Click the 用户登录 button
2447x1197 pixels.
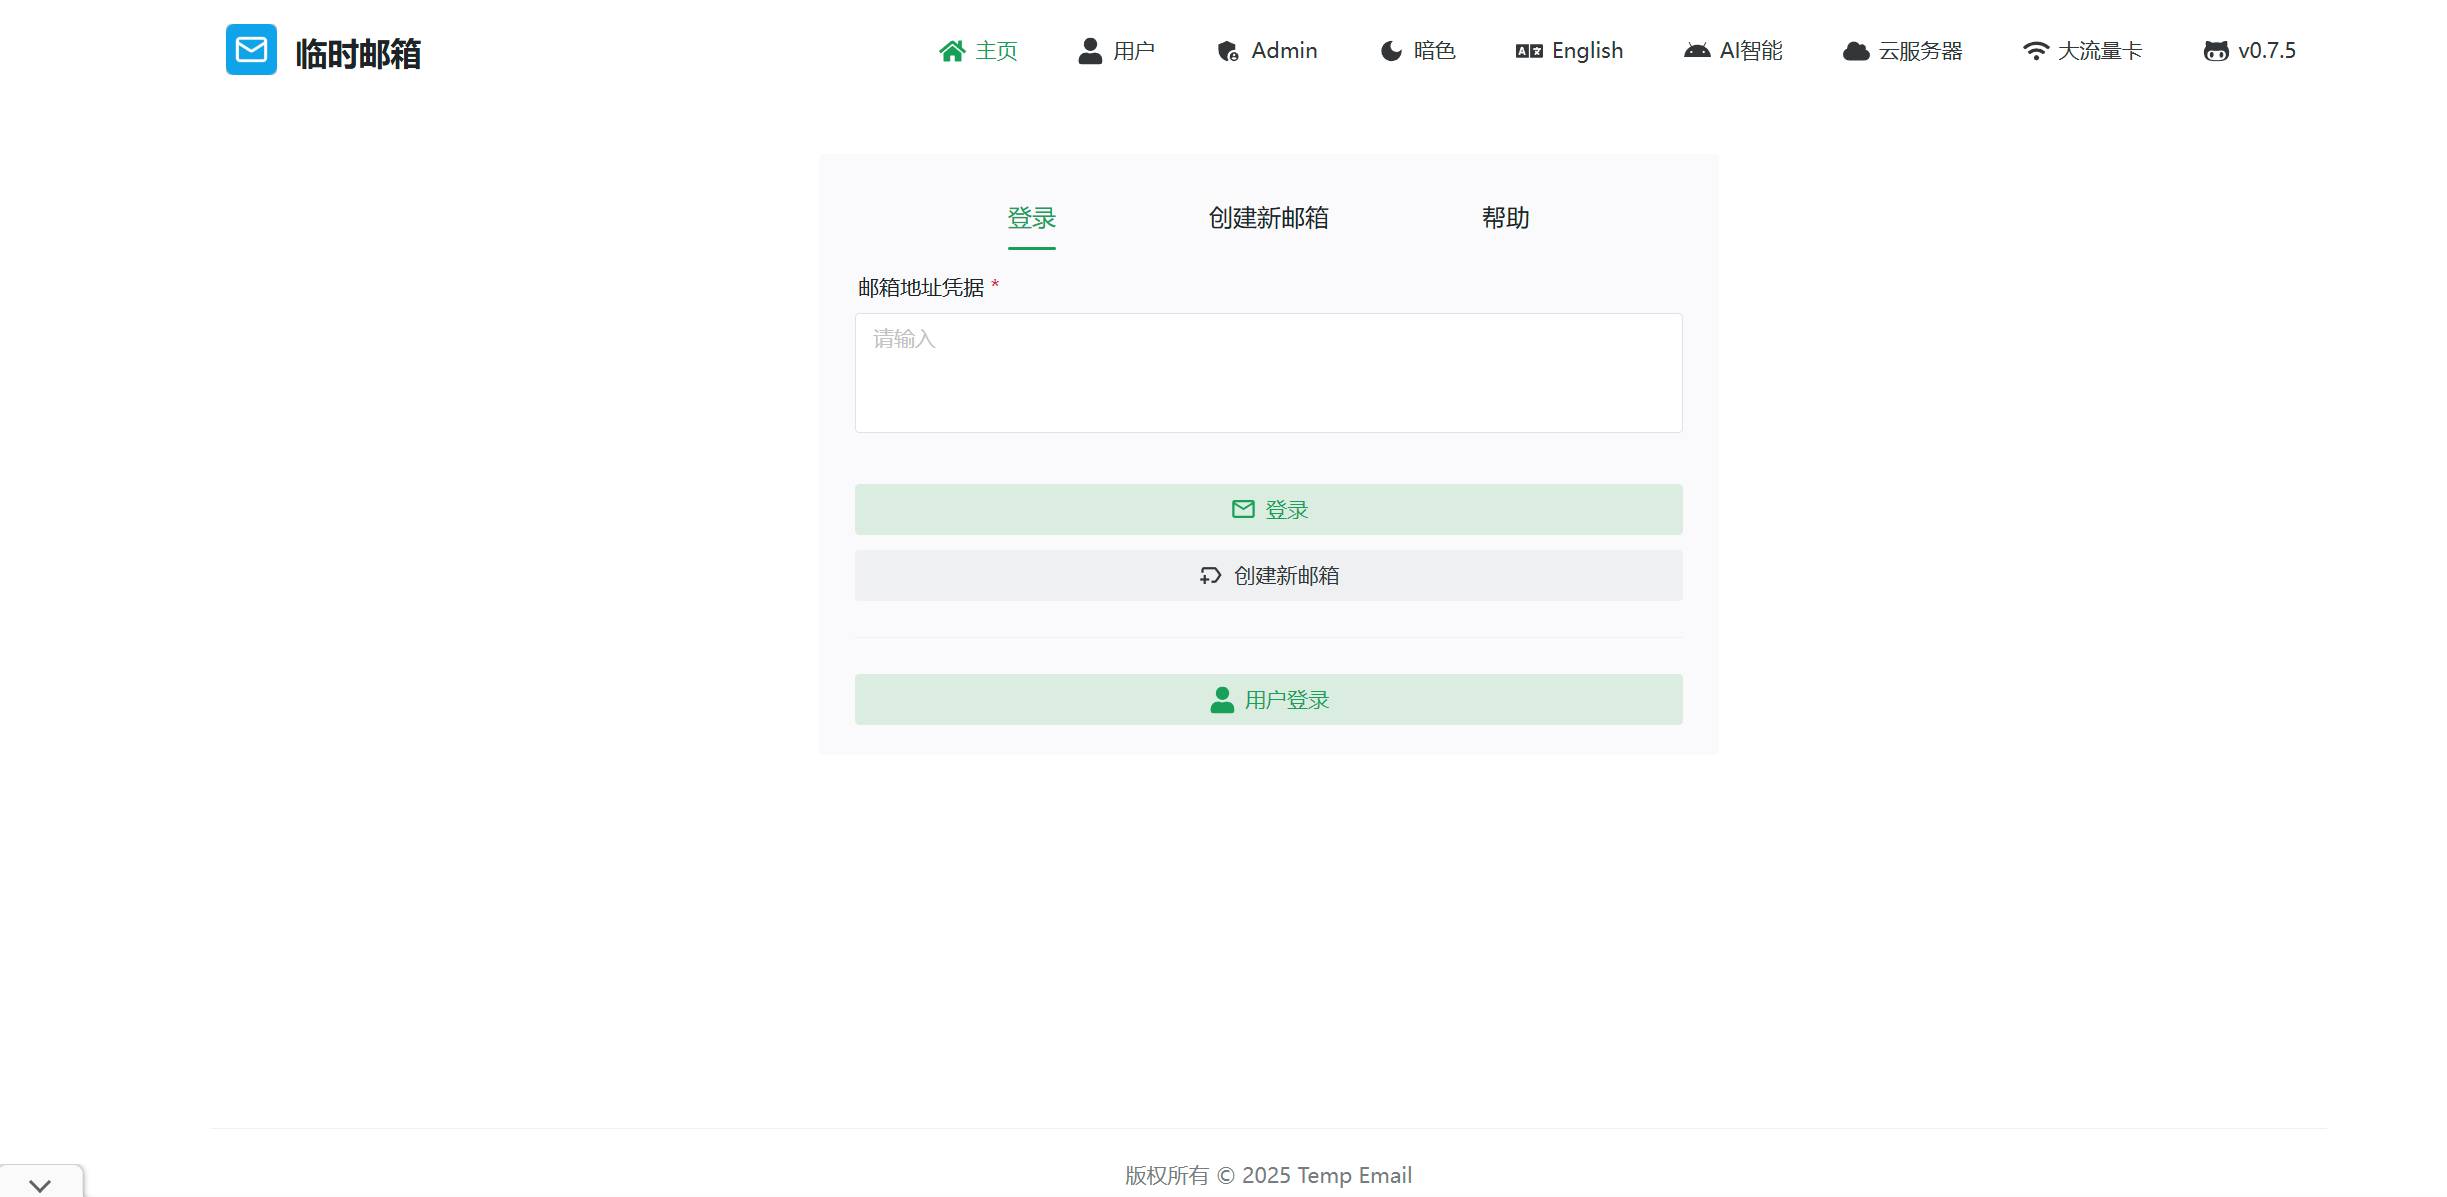[1268, 699]
